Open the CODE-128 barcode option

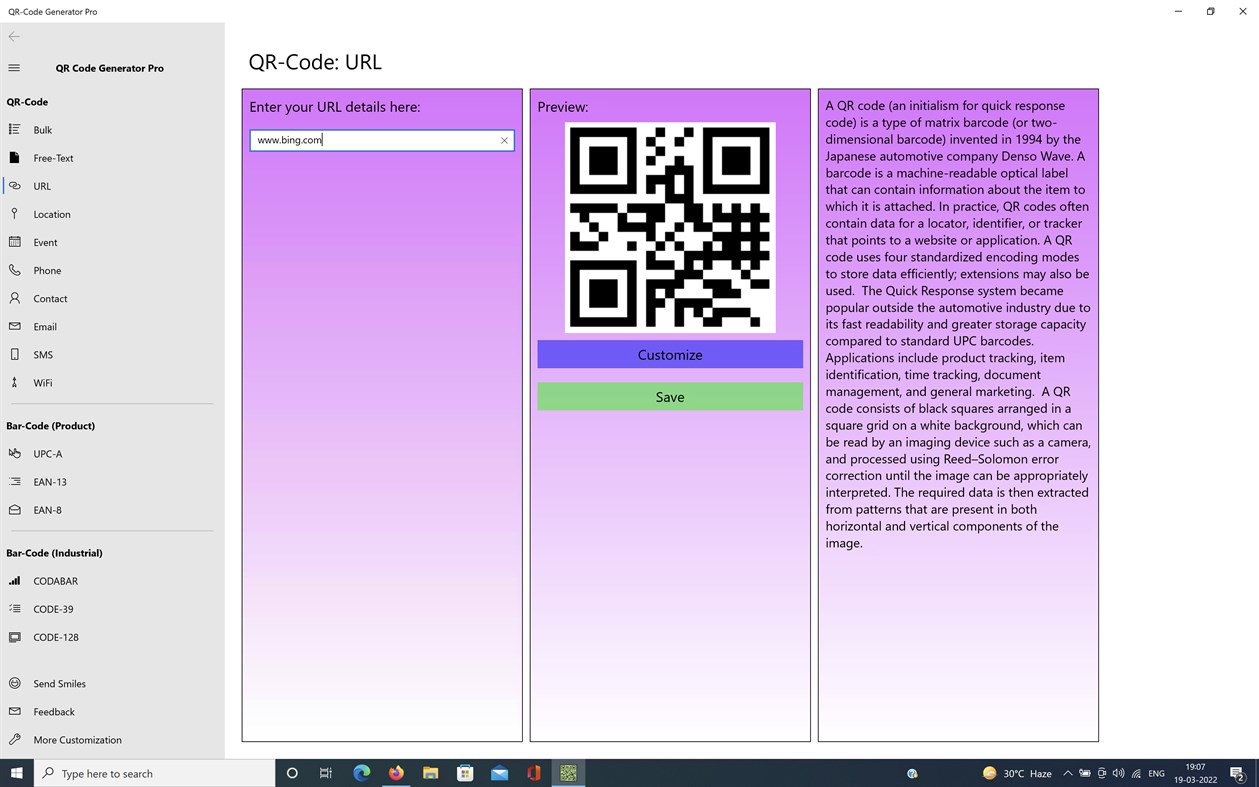point(56,637)
